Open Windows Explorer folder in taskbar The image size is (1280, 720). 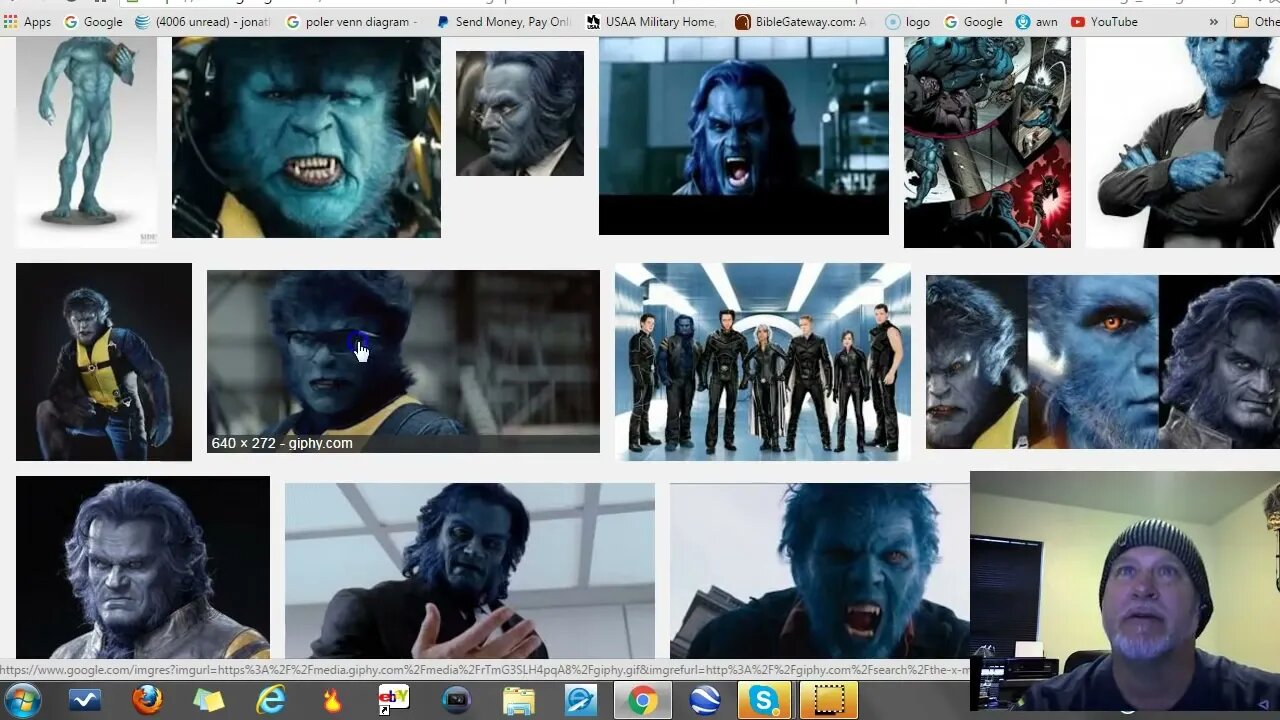coord(518,700)
